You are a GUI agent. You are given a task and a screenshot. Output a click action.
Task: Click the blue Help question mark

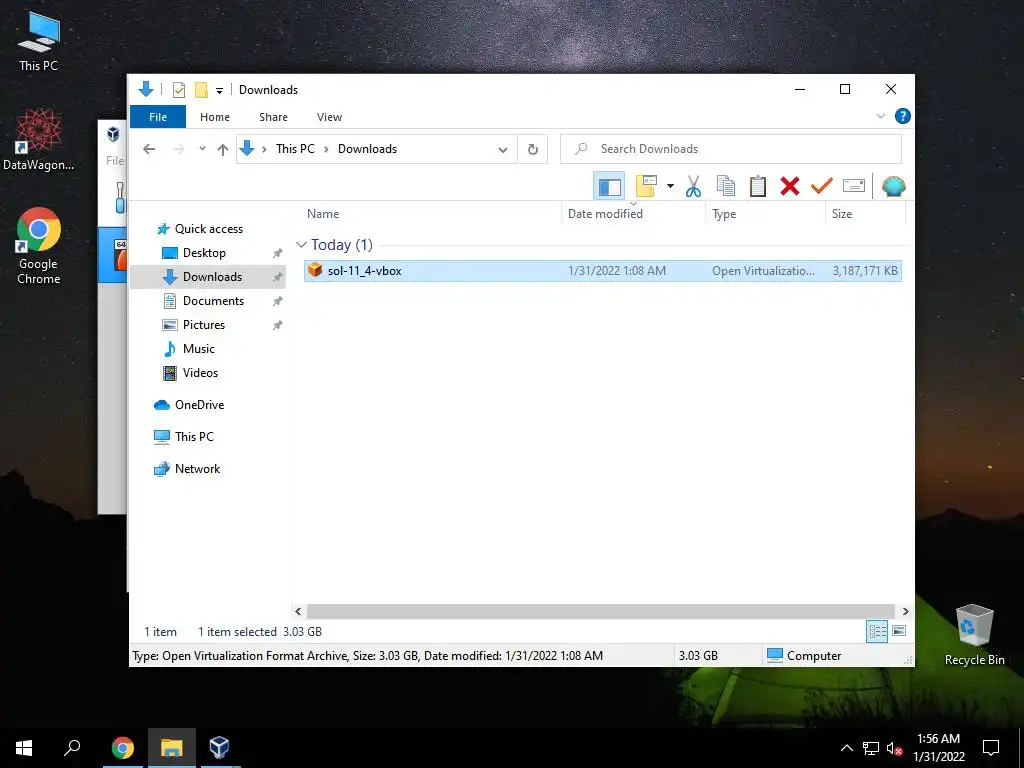(903, 116)
